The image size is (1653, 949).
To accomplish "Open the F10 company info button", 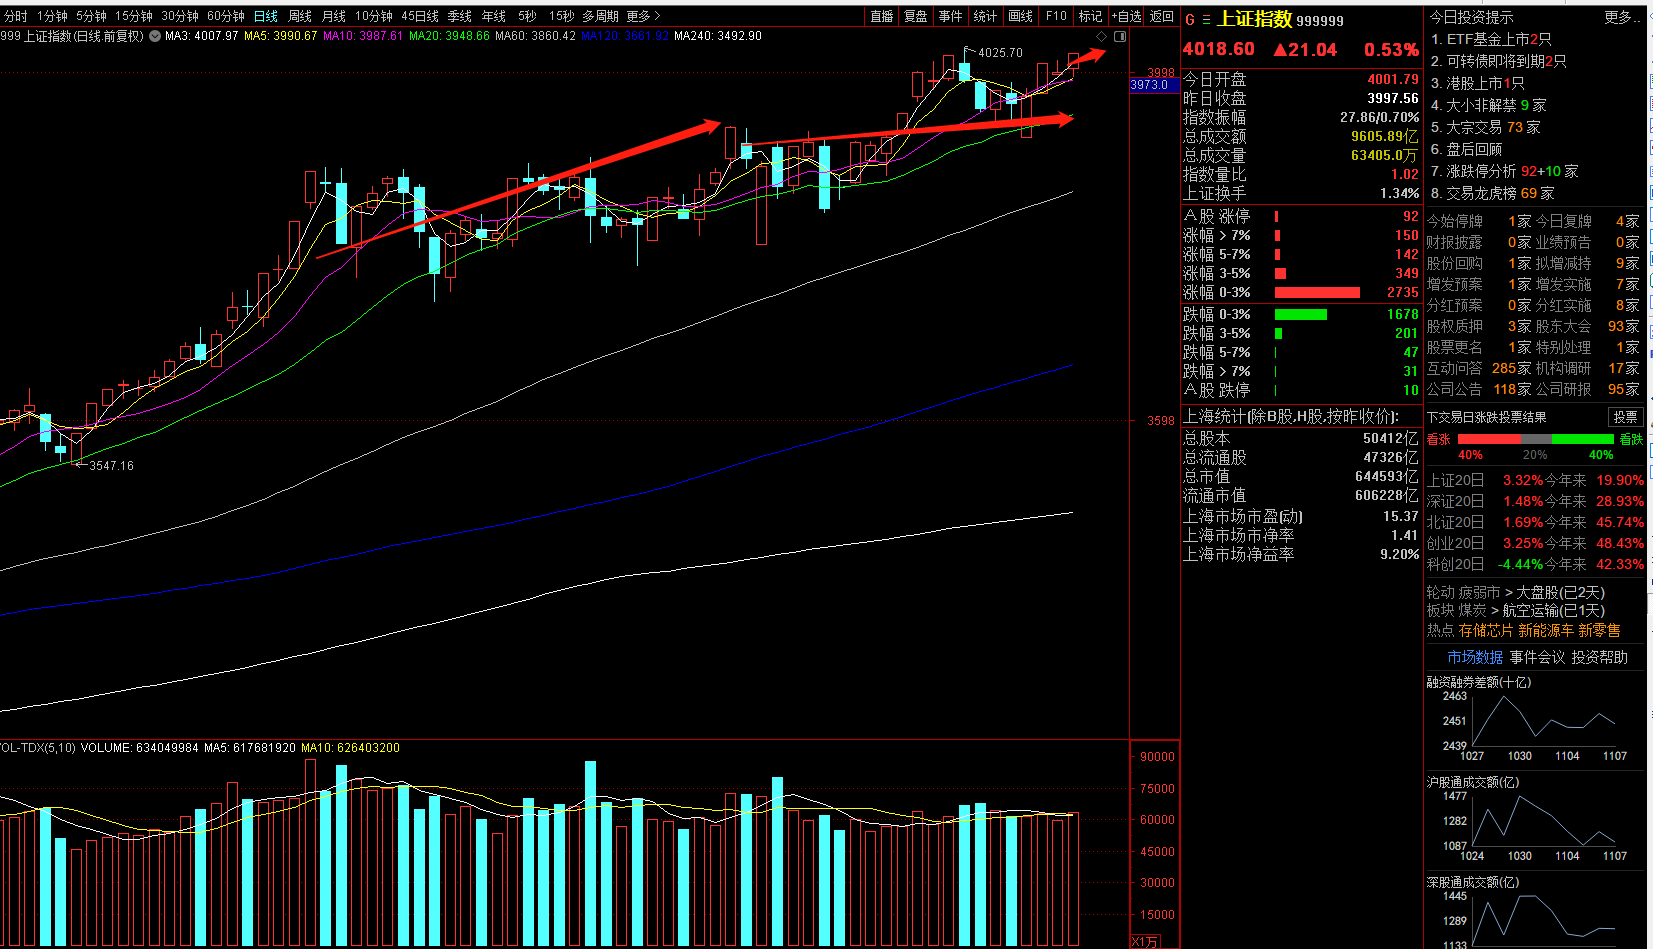I will click(x=1057, y=16).
